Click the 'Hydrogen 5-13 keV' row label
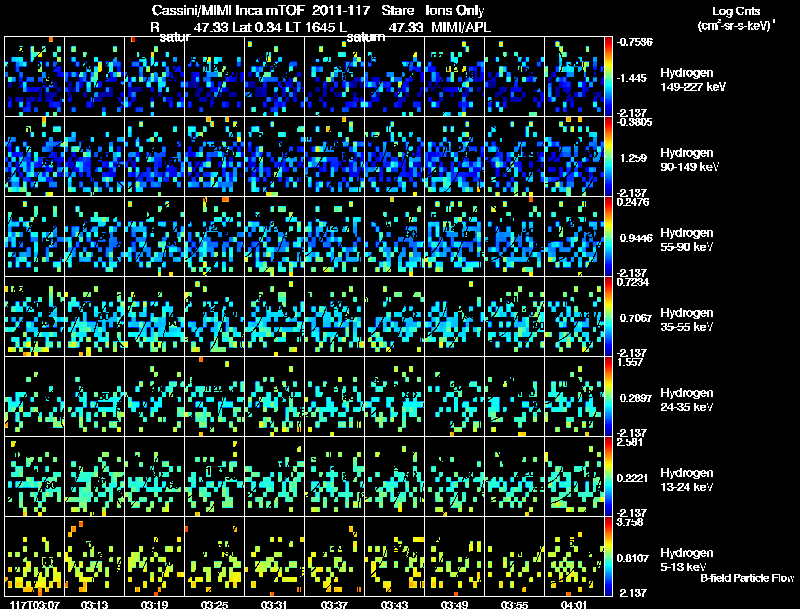Image resolution: width=800 pixels, height=609 pixels. (x=687, y=560)
